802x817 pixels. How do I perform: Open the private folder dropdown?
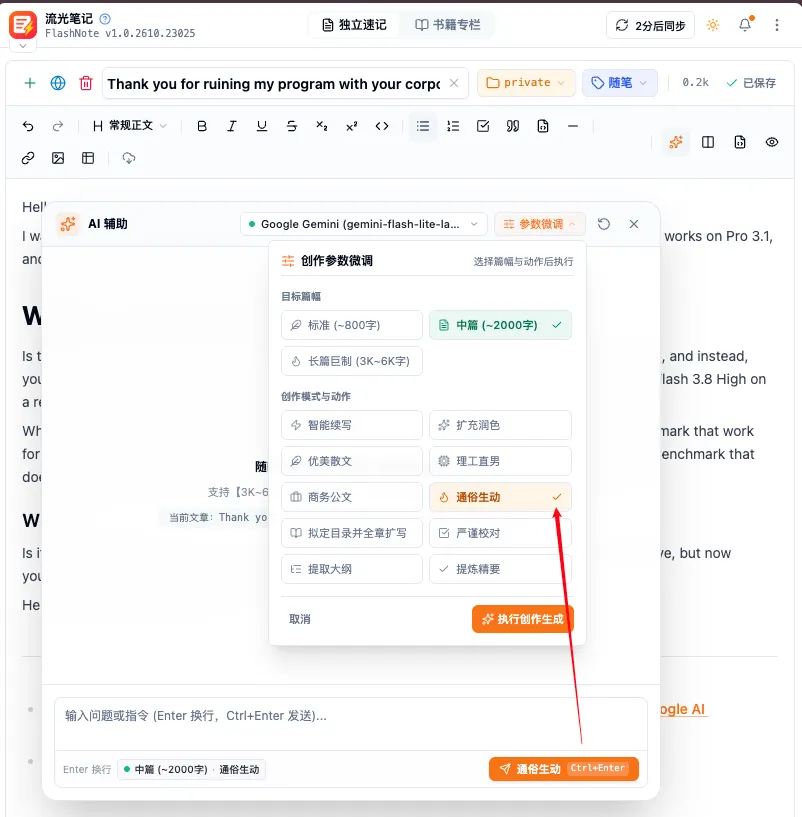526,83
